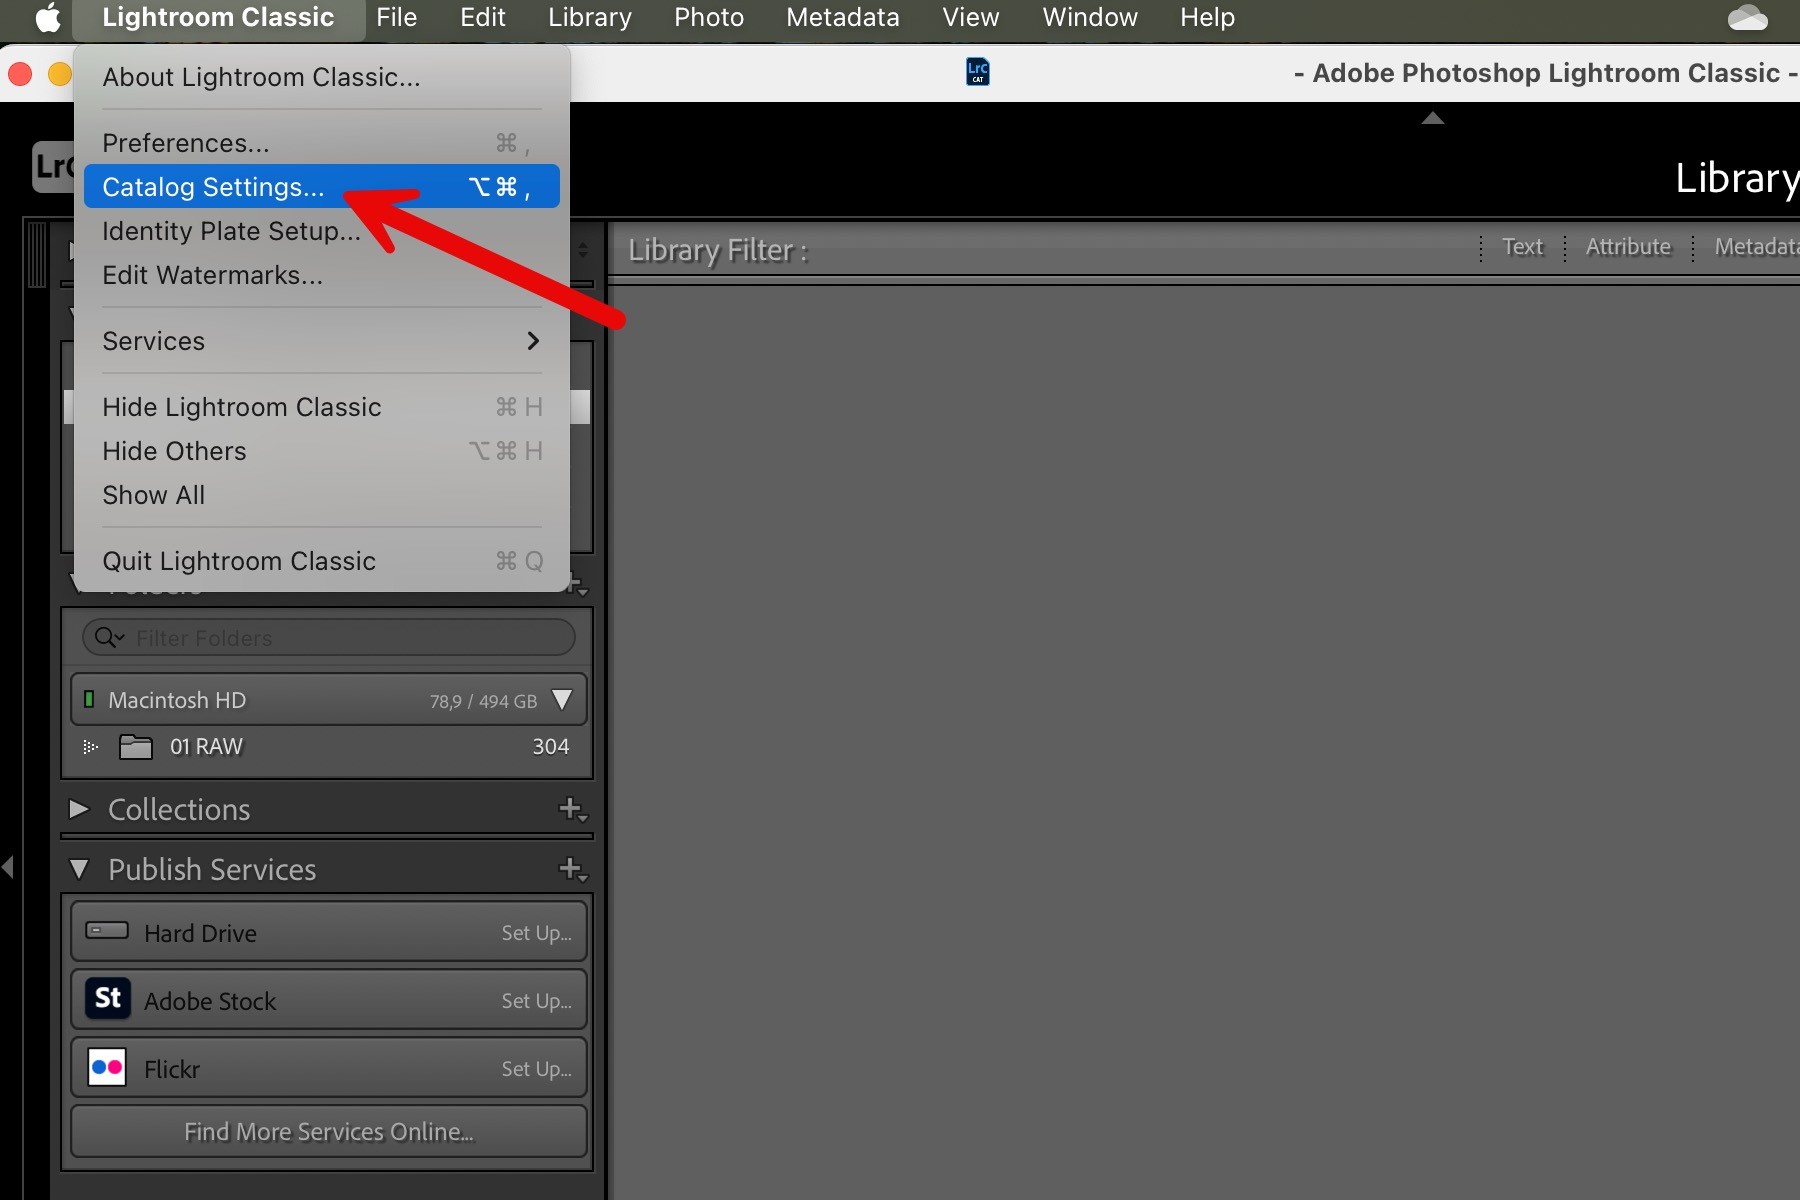Open the Metadata menu

click(x=843, y=18)
